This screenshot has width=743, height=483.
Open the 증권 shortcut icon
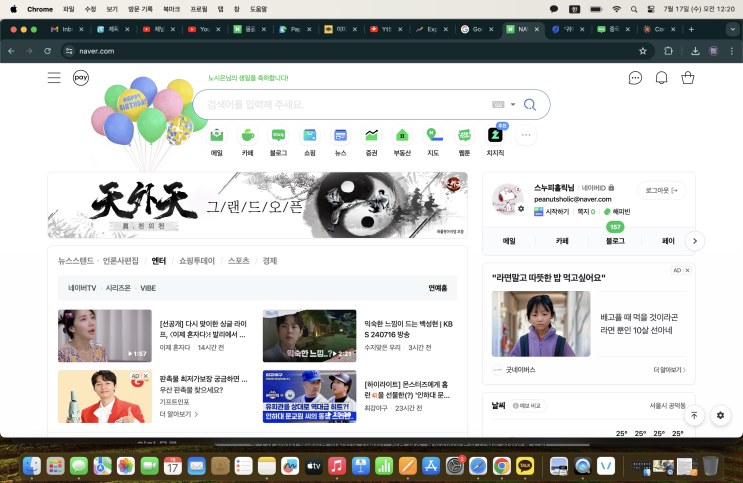[x=372, y=136]
